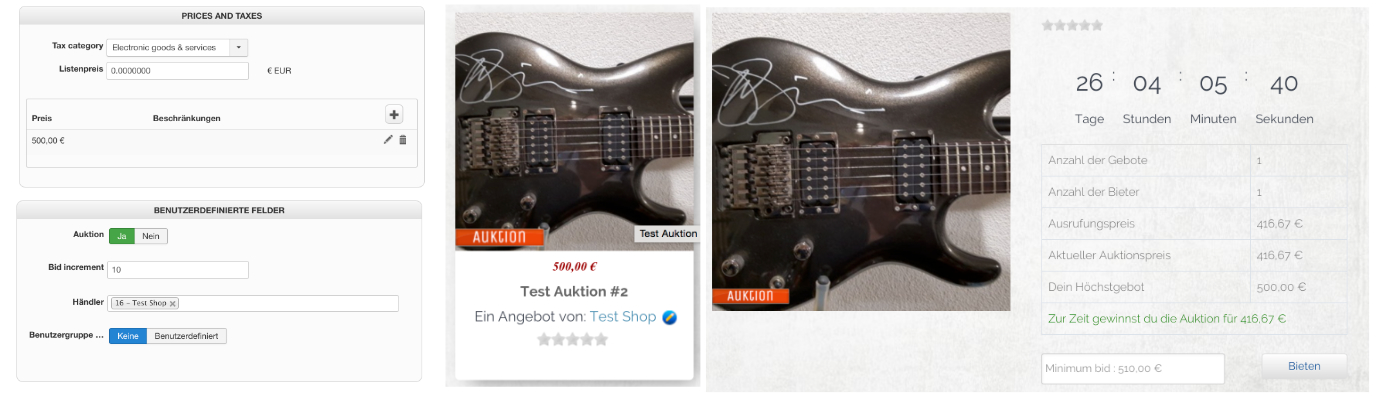The height and width of the screenshot is (400, 1400).
Task: Edit the 500,00 € price entry
Action: click(388, 140)
